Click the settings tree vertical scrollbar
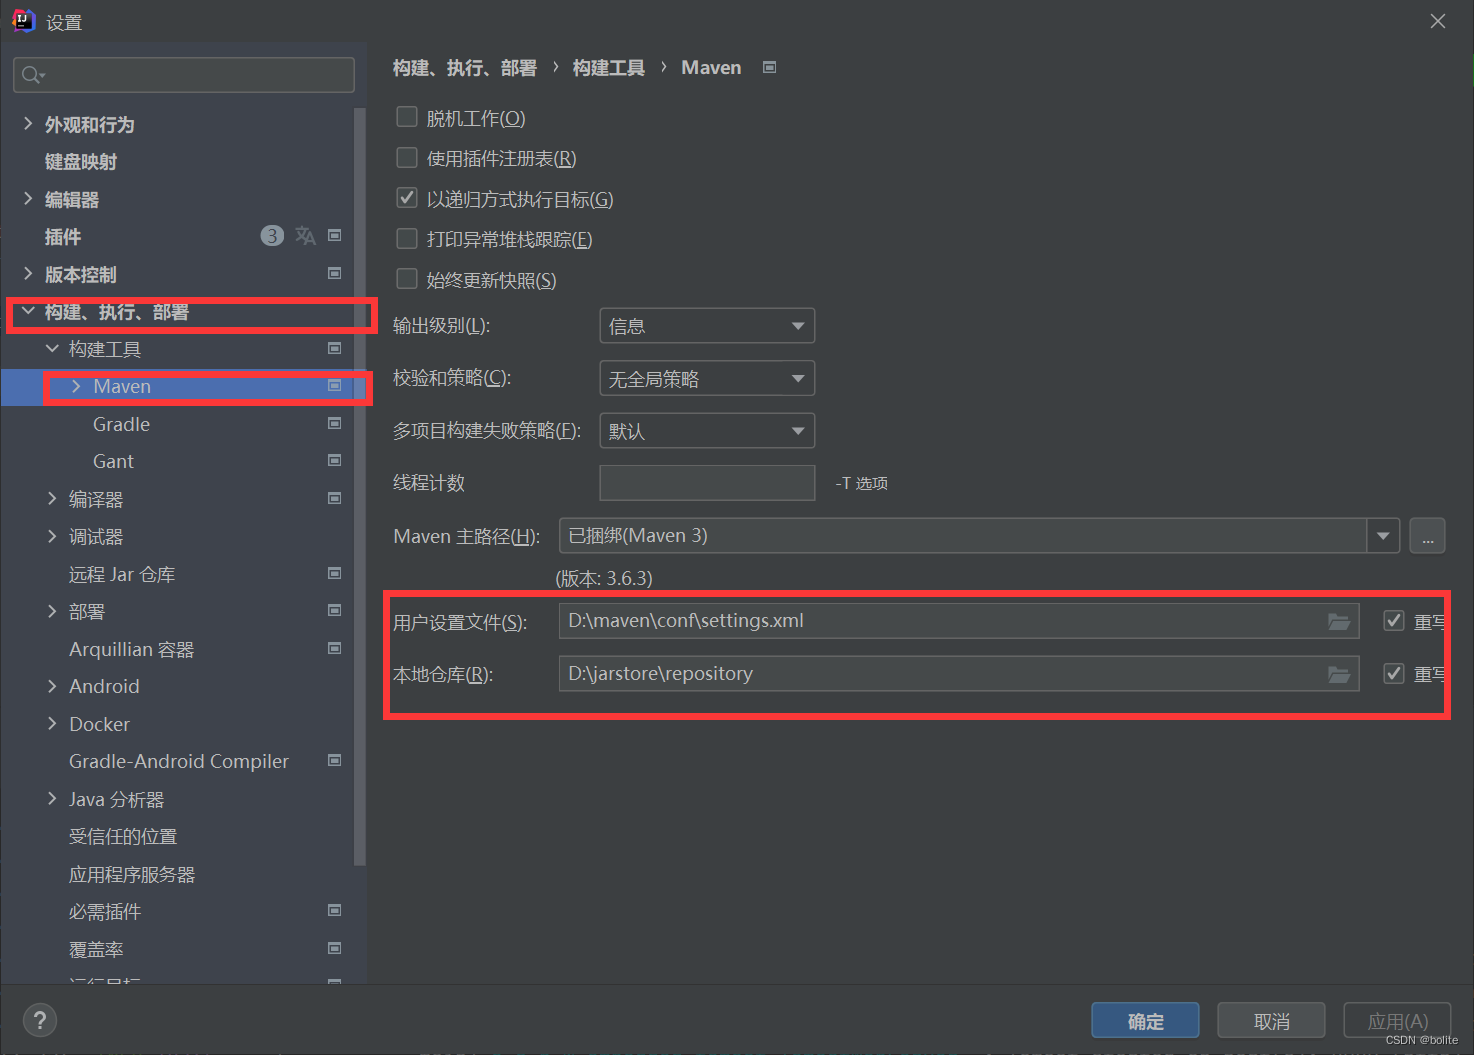Viewport: 1474px width, 1055px height. [x=360, y=486]
